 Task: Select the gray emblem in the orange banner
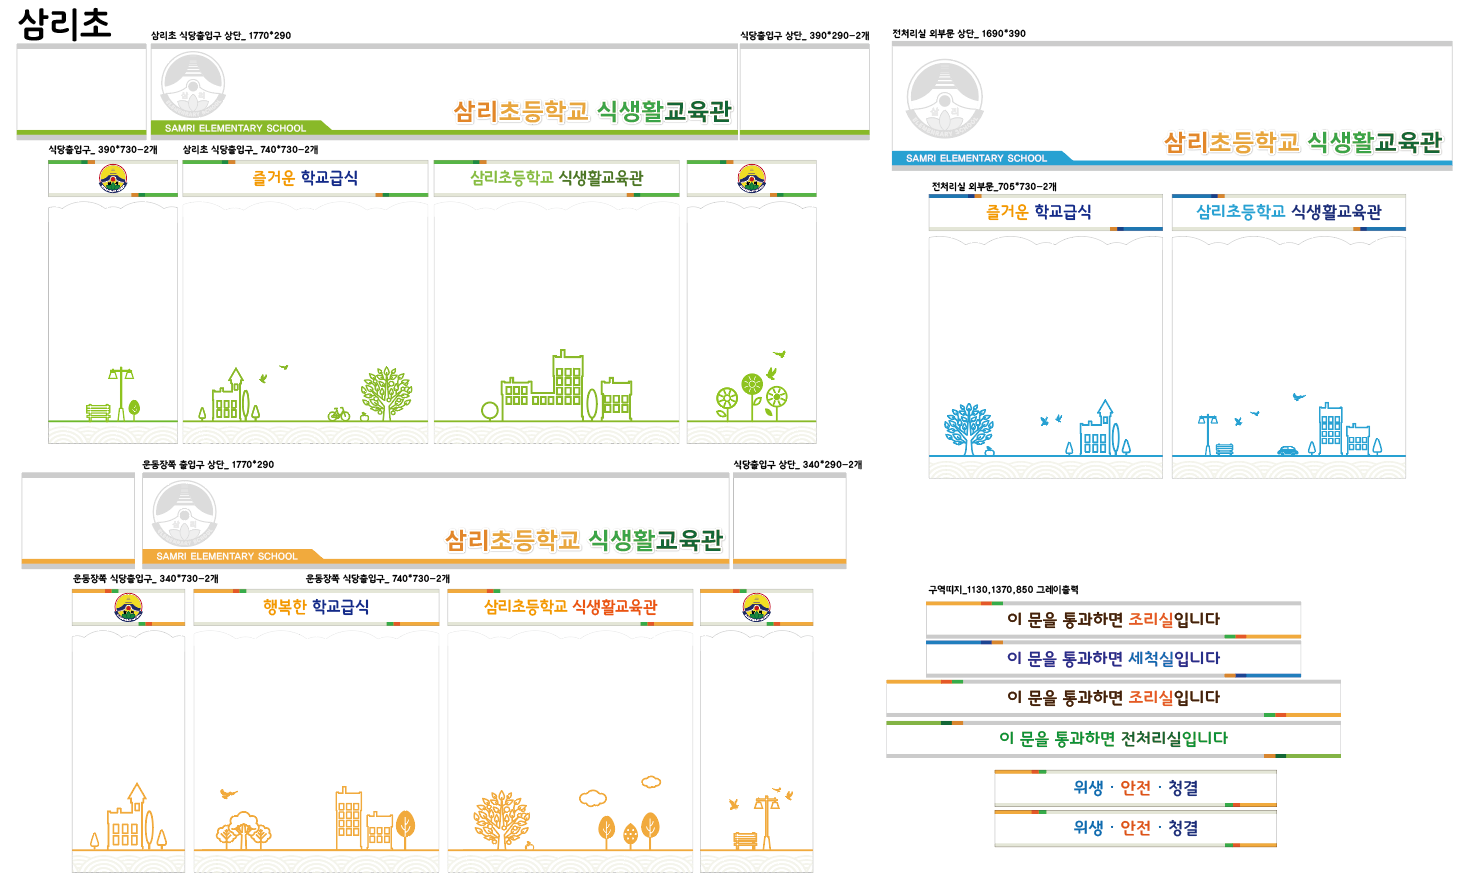pyautogui.click(x=184, y=514)
